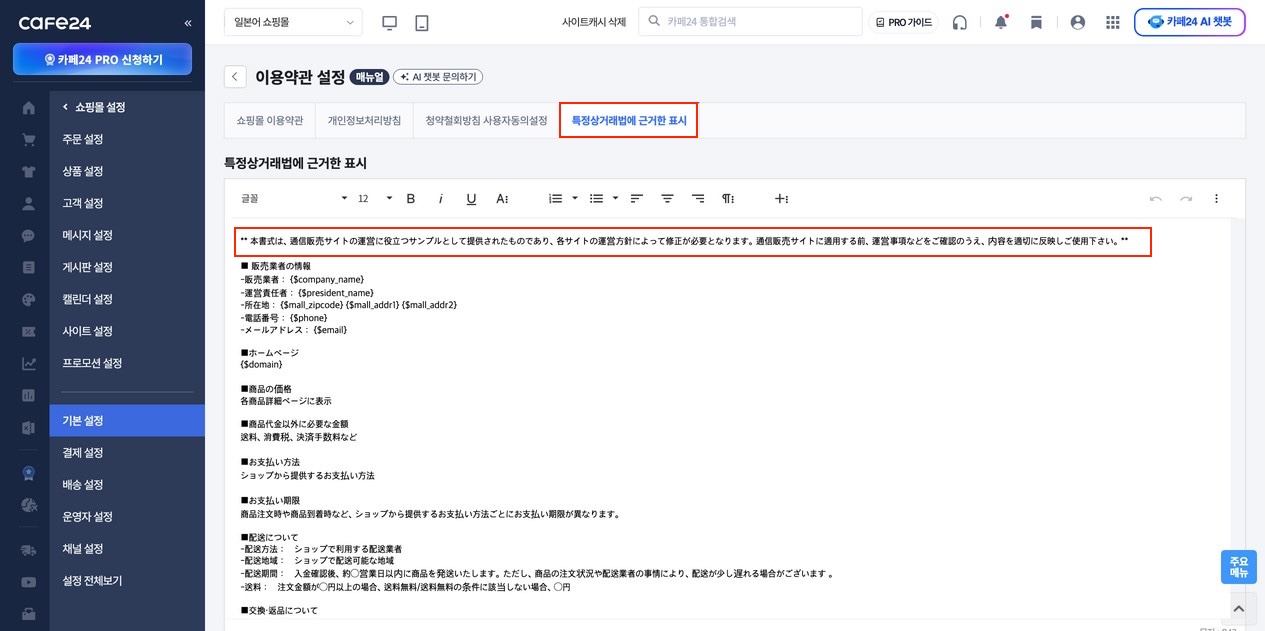Open the shopping cart (orders) sidebar icon
Screen dimensions: 1265x631
click(29, 139)
